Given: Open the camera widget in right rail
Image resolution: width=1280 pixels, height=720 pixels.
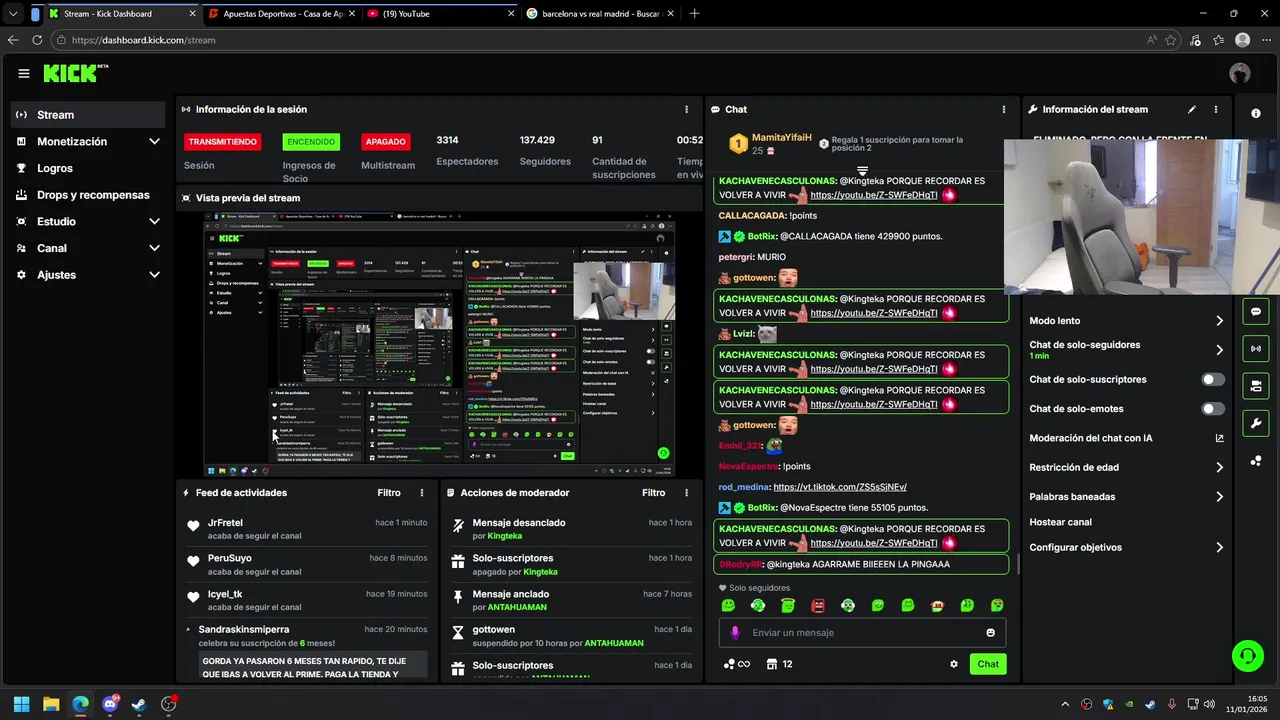Looking at the screenshot, I should click(1256, 385).
